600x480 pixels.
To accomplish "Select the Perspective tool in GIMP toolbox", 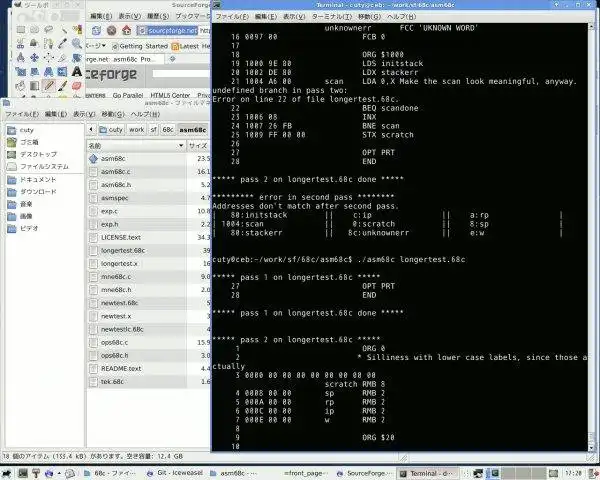I will pos(49,72).
